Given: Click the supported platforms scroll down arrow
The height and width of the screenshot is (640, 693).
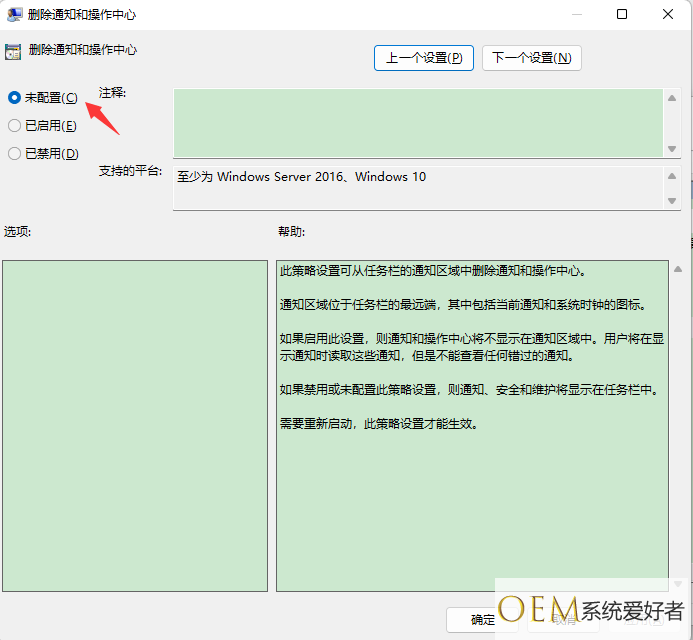Looking at the screenshot, I should tap(672, 200).
